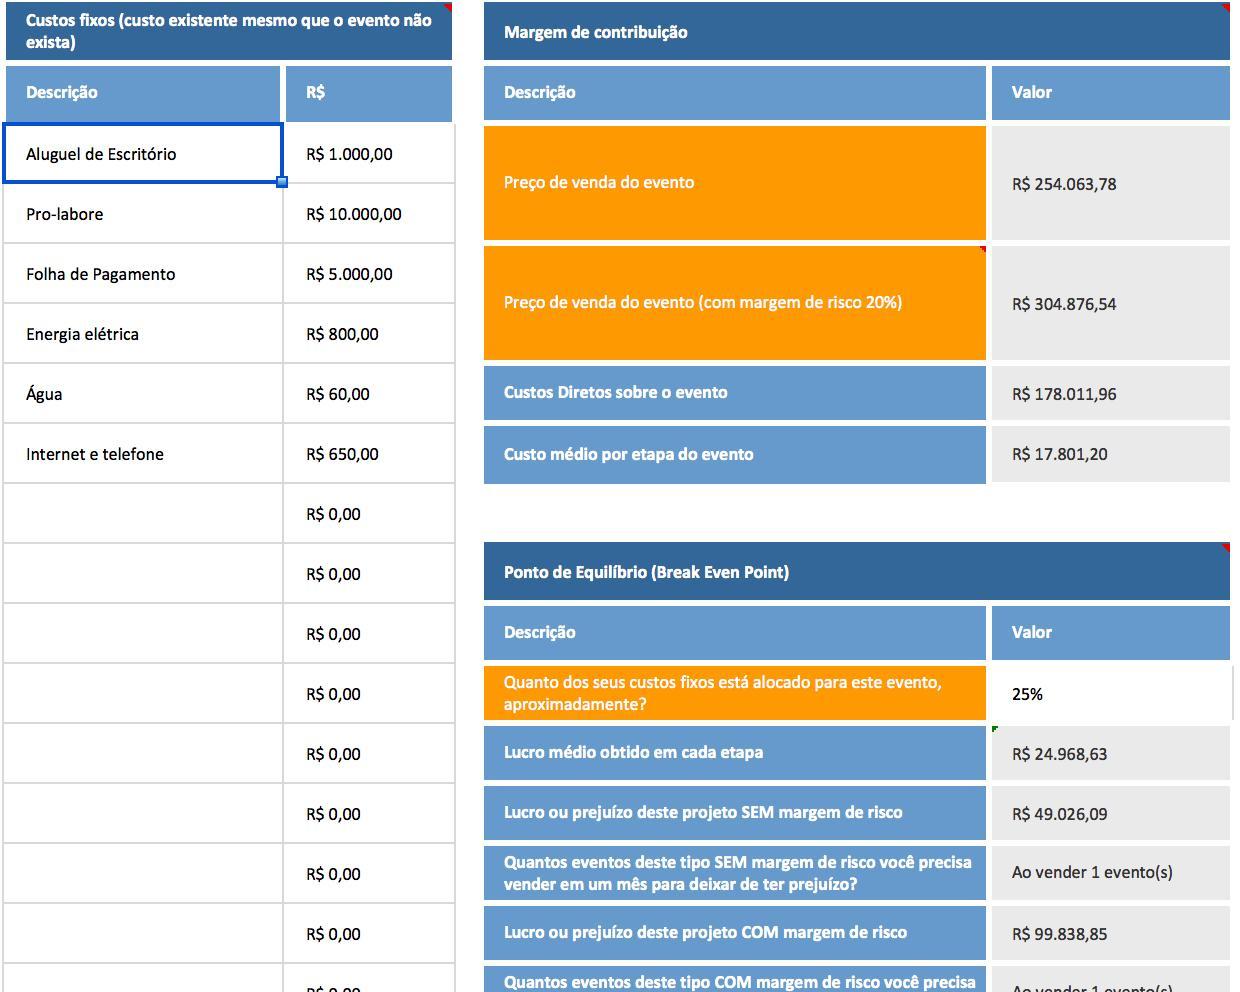Click the R$ 1.000,00 rent value cell
1240x992 pixels.
click(x=368, y=154)
